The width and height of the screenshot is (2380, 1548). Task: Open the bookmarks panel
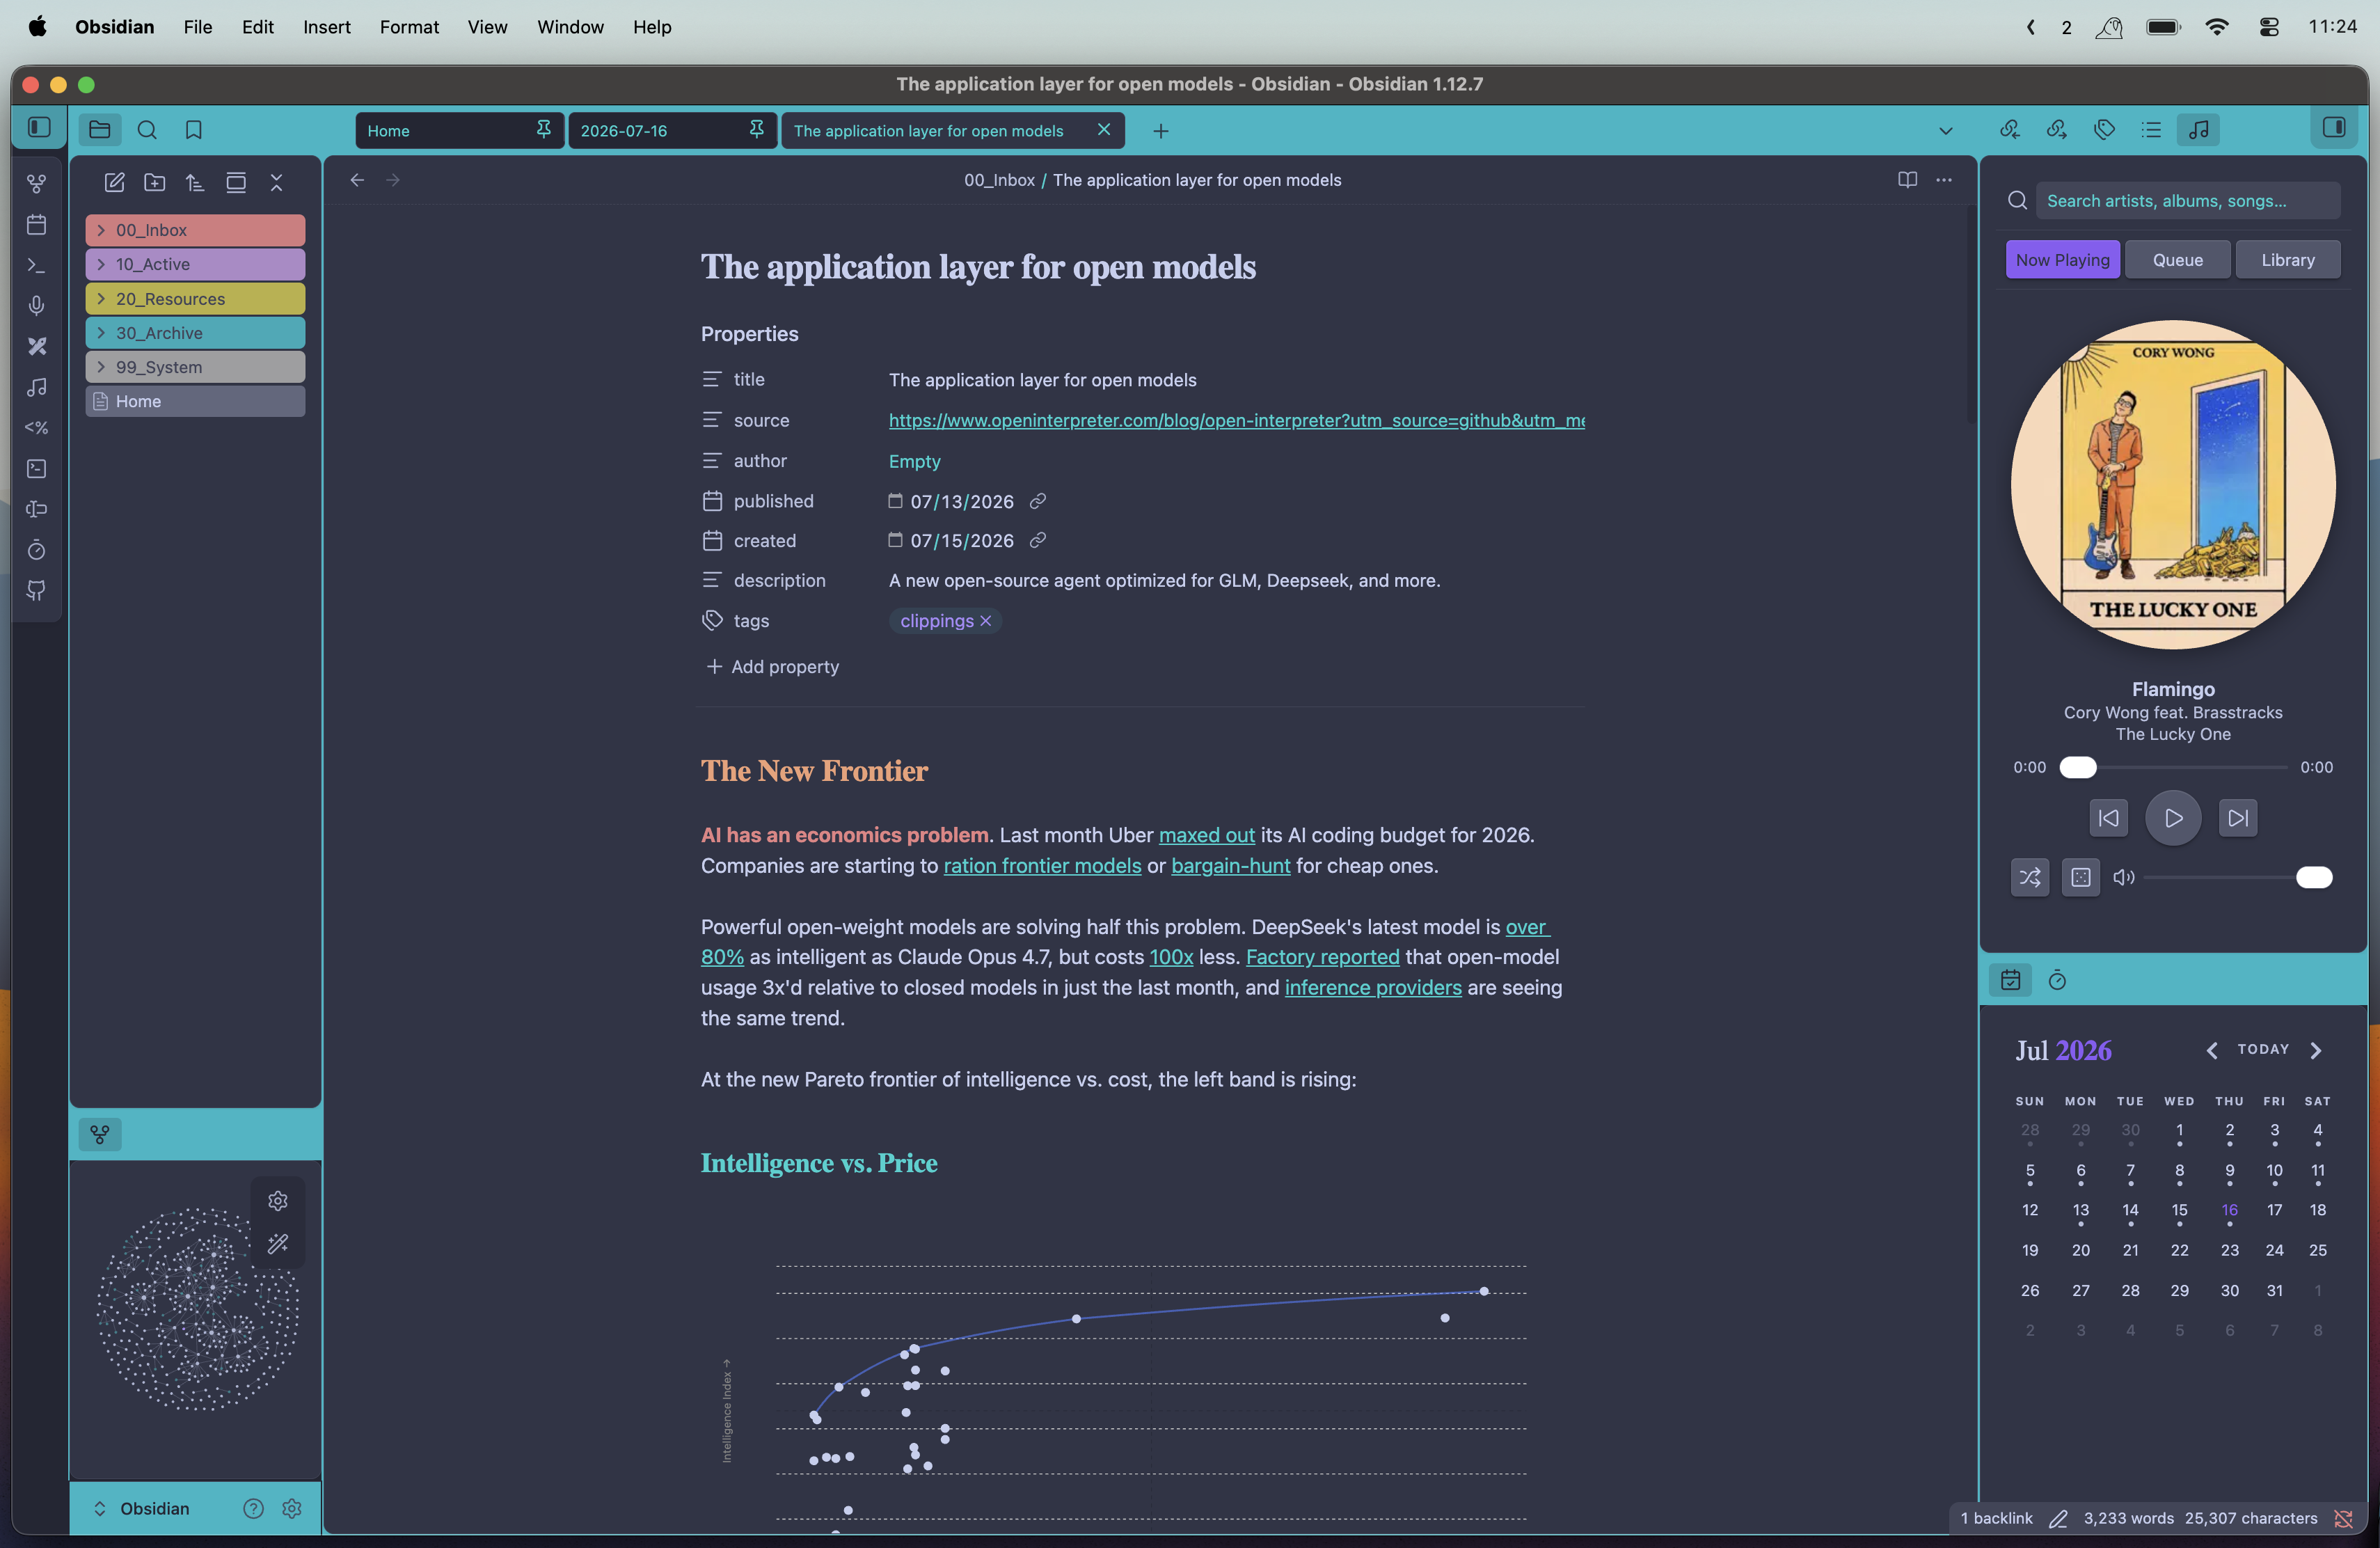(194, 130)
